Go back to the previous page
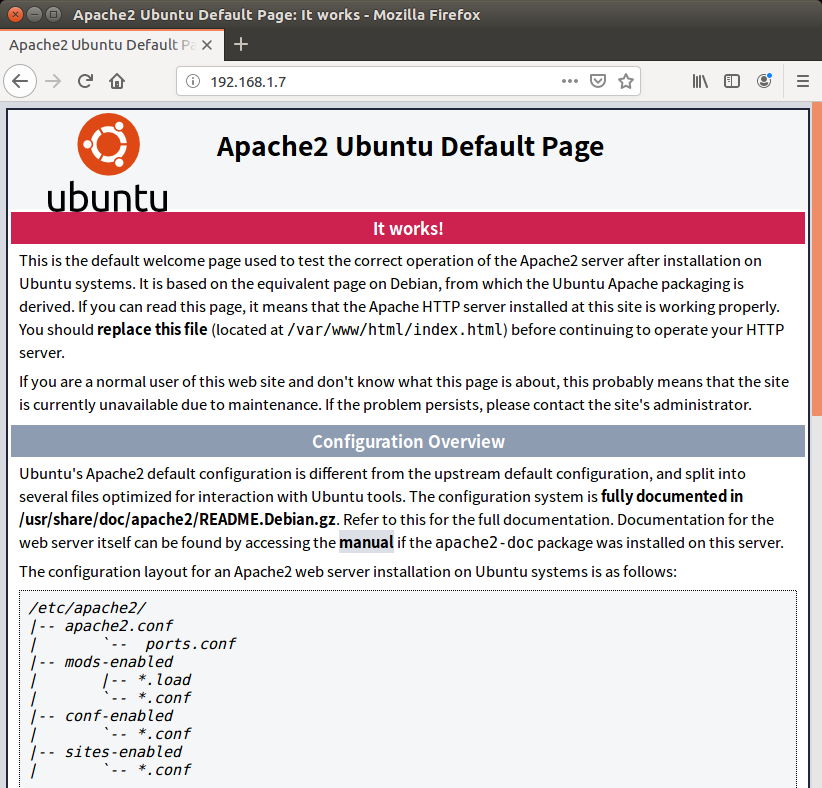Viewport: 822px width, 788px height. 20,81
